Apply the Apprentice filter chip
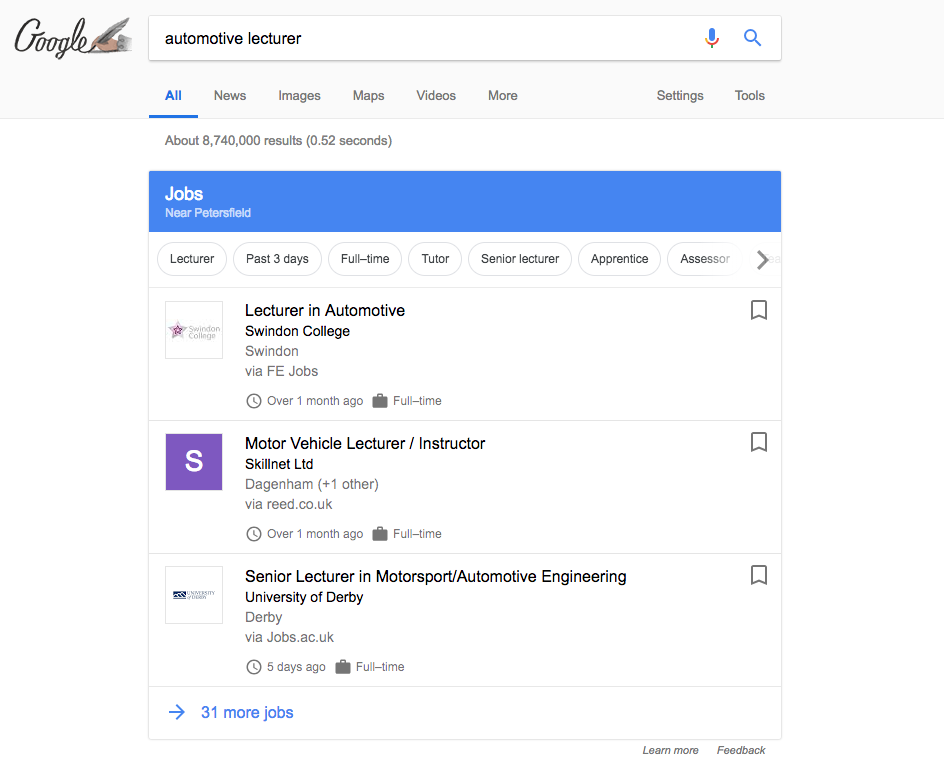The width and height of the screenshot is (944, 766). (620, 259)
